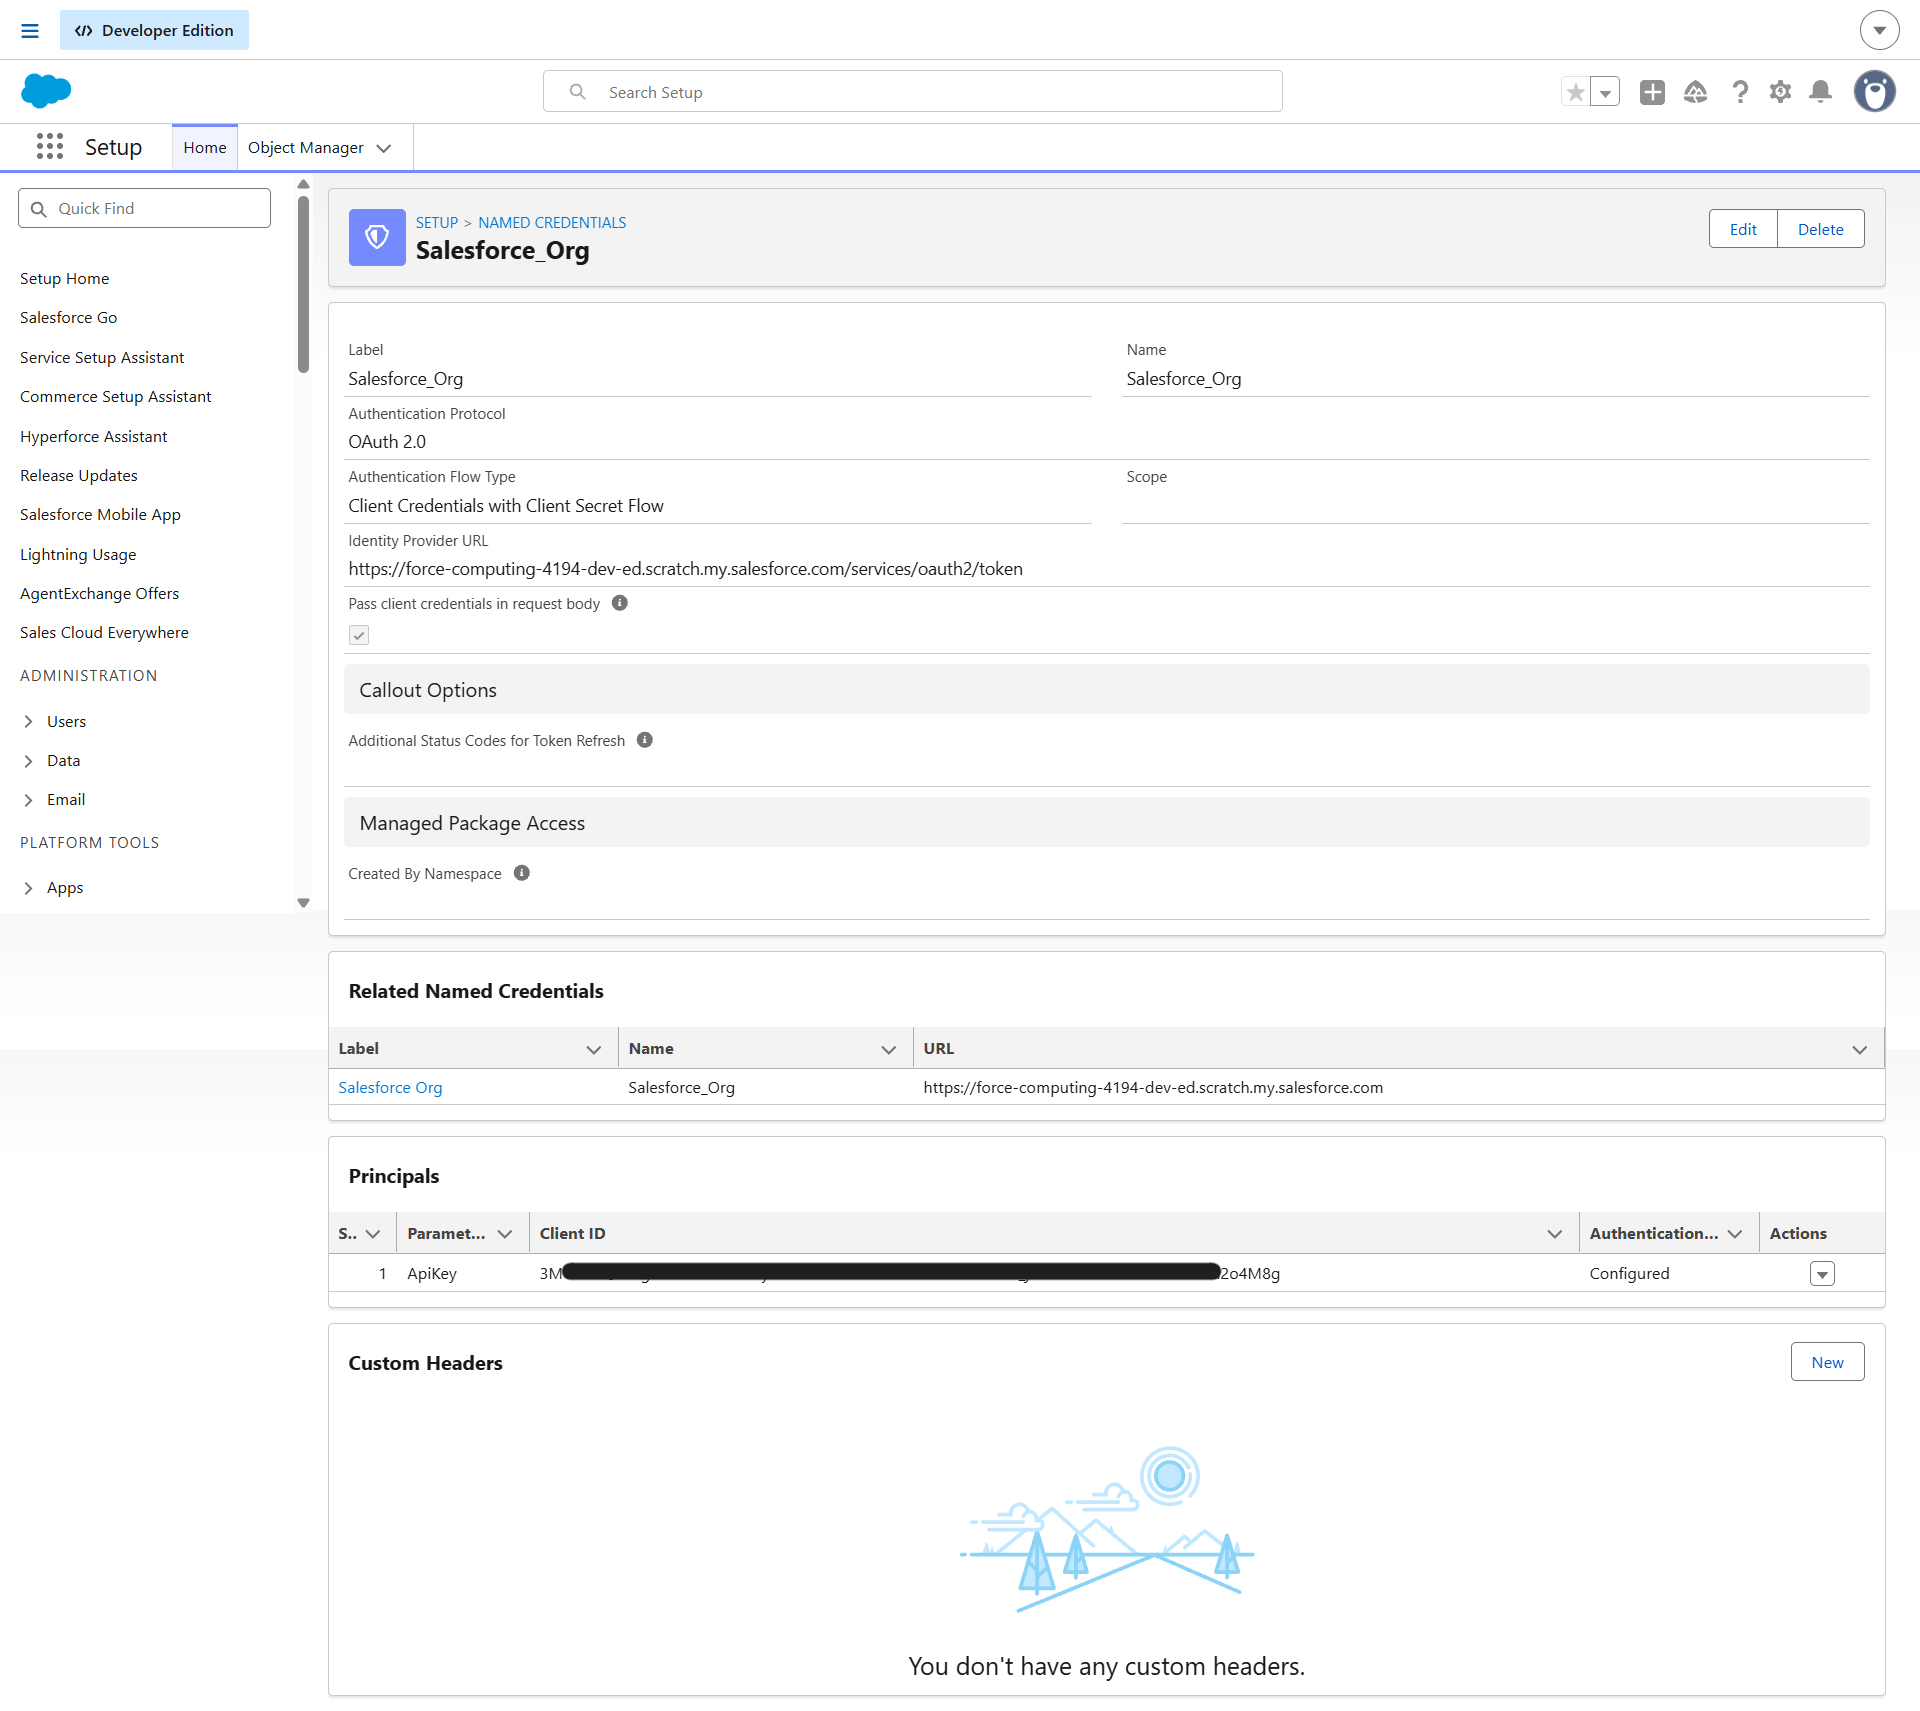
Task: Open the S.. column menu in Principals
Action: [x=373, y=1234]
